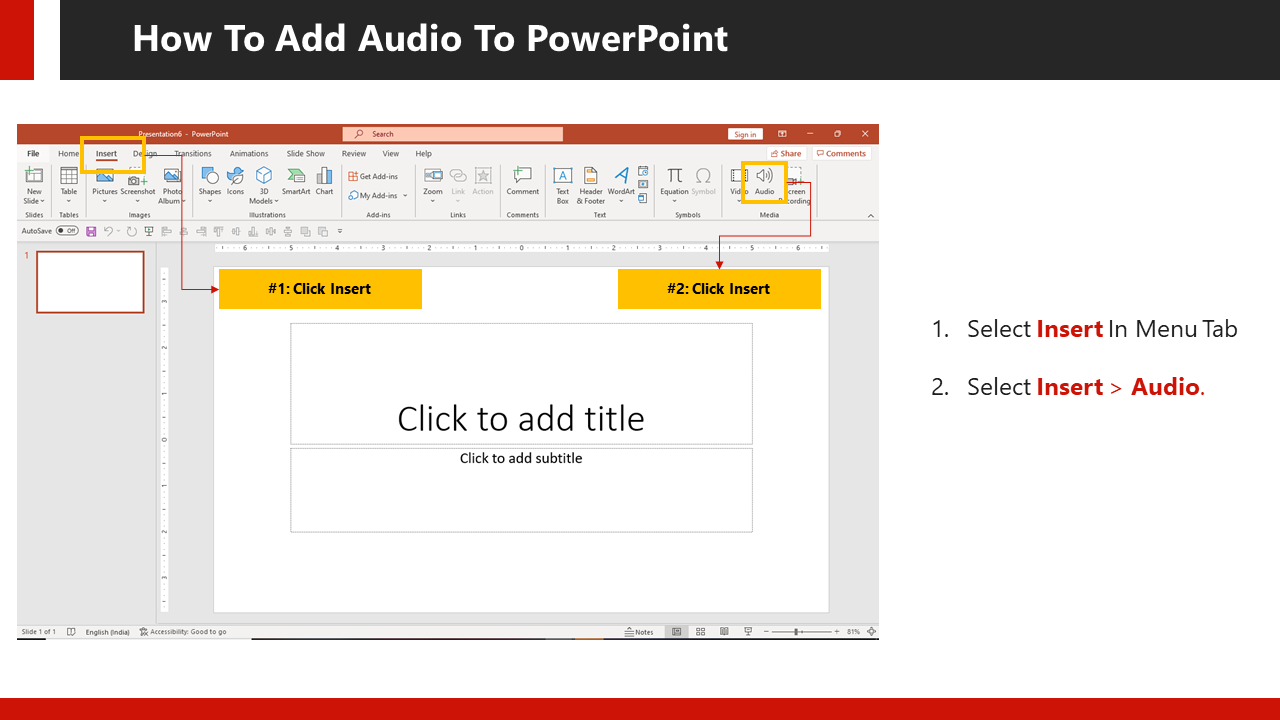Open the Comments button
The height and width of the screenshot is (720, 1280).
tap(841, 154)
